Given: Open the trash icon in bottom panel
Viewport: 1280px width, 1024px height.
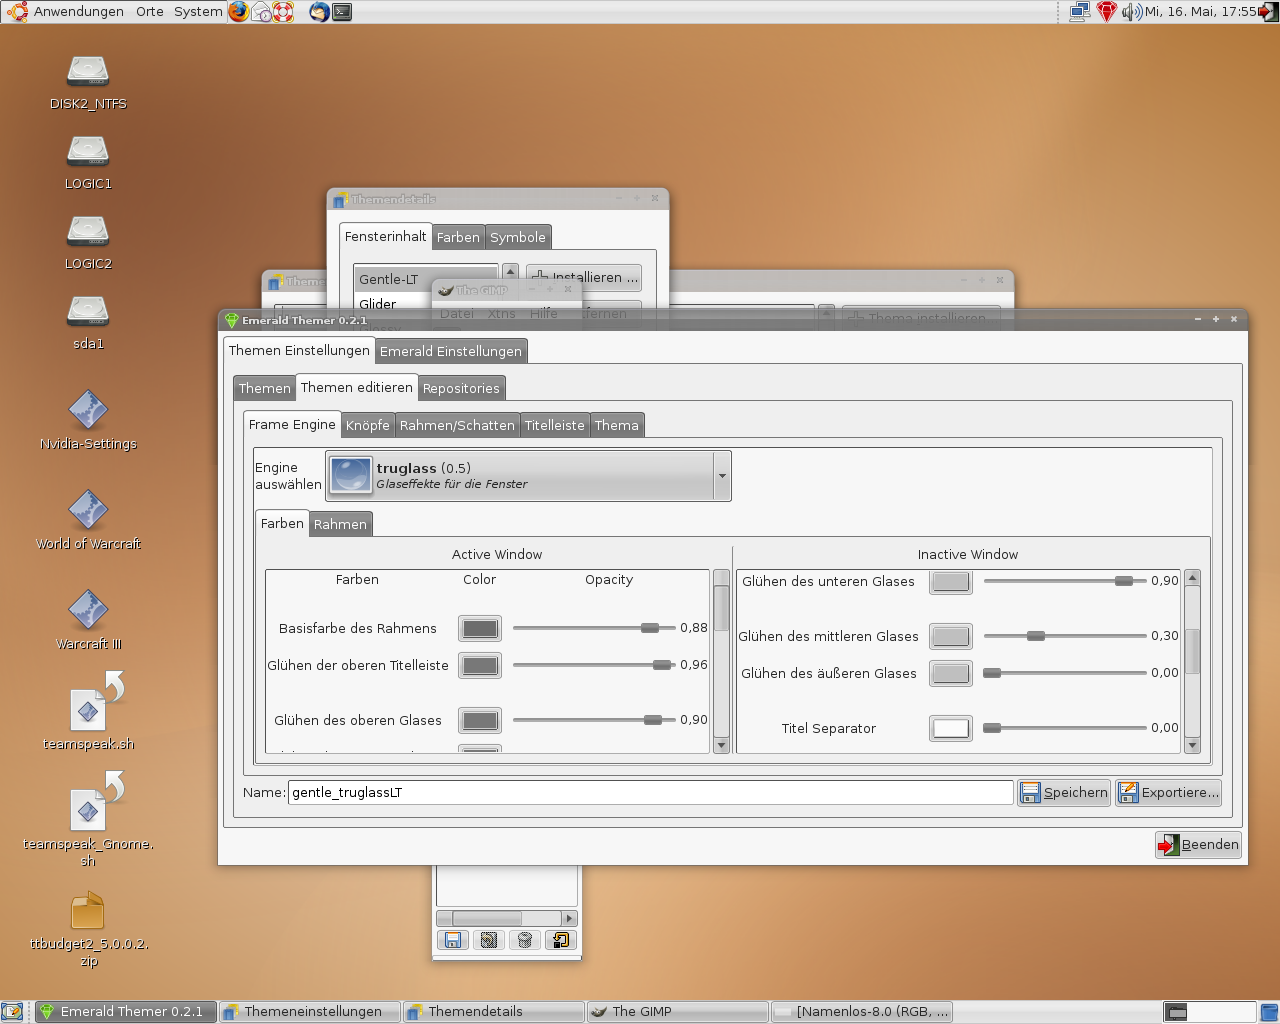Looking at the screenshot, I should point(1268,1012).
